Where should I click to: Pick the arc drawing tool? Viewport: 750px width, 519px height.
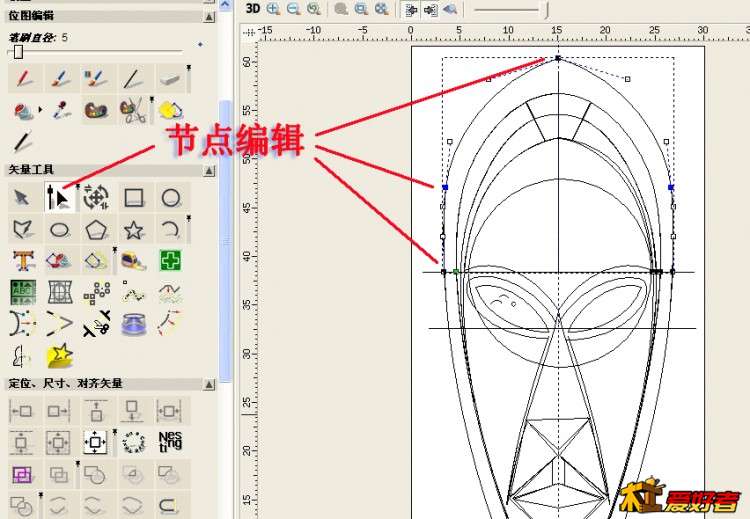tap(171, 230)
